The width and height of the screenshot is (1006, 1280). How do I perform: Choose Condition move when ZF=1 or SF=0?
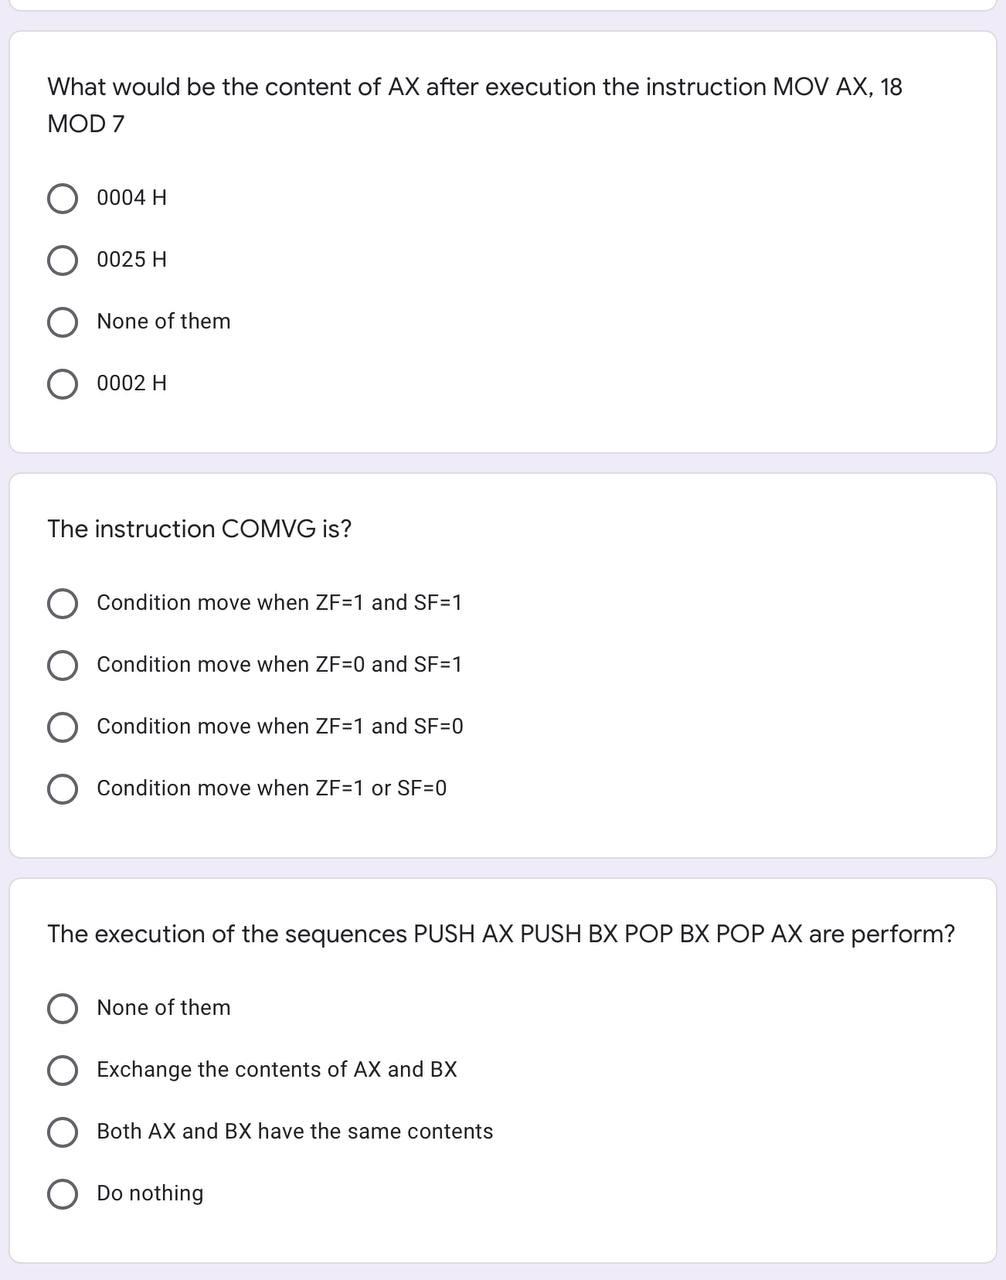click(x=63, y=789)
